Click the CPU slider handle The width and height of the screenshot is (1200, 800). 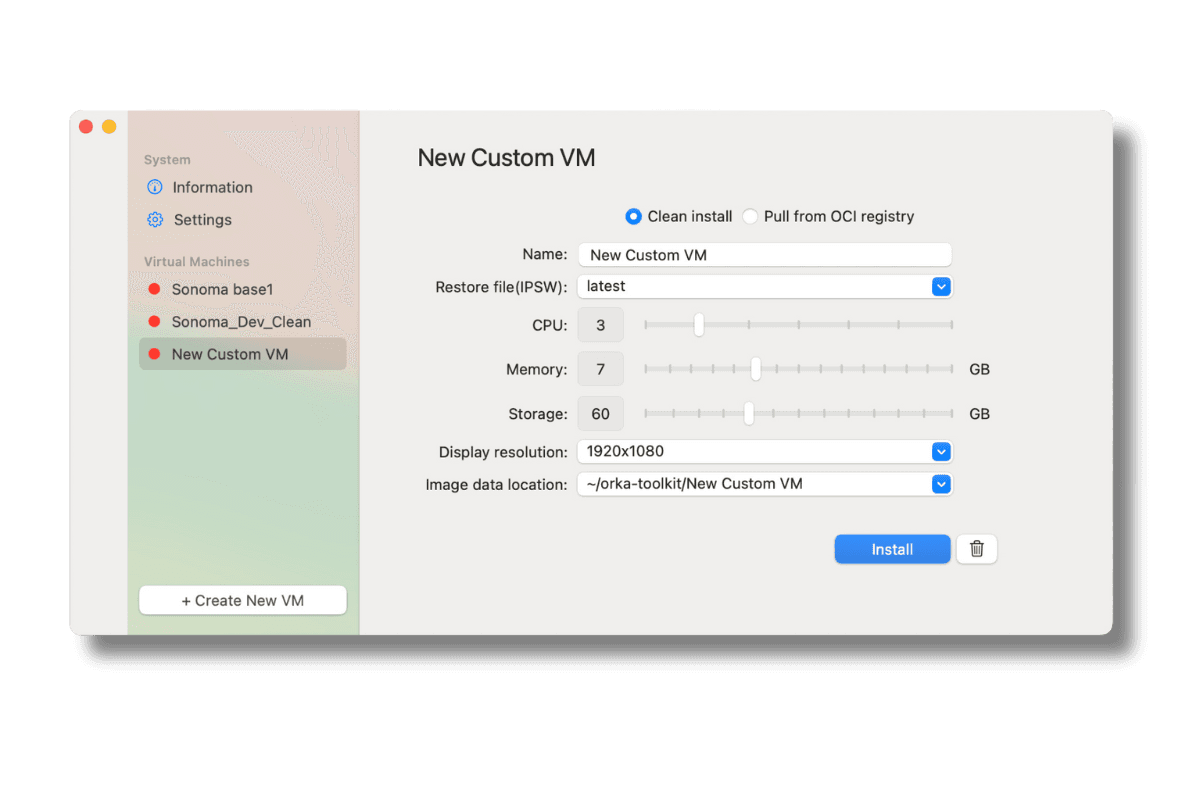[699, 325]
